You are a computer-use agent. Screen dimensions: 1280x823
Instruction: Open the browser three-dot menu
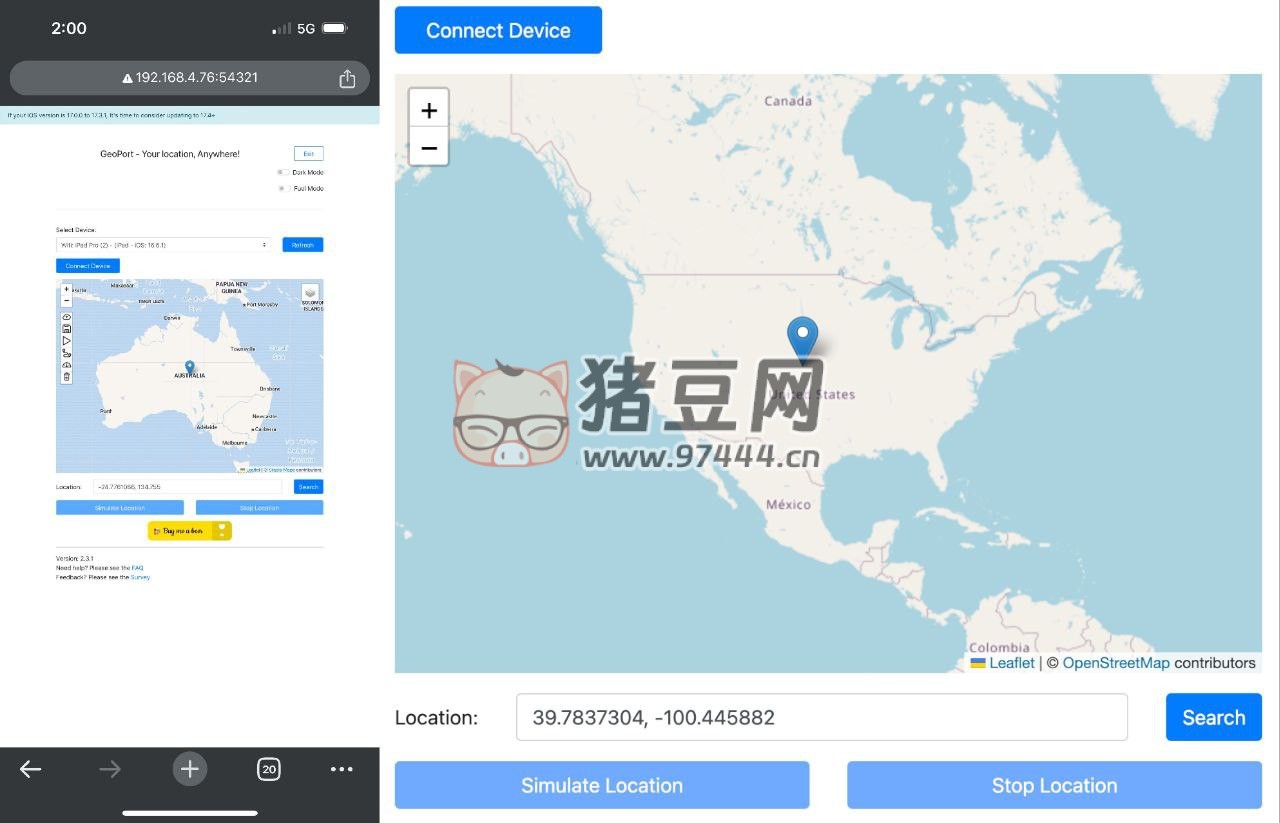(x=342, y=769)
